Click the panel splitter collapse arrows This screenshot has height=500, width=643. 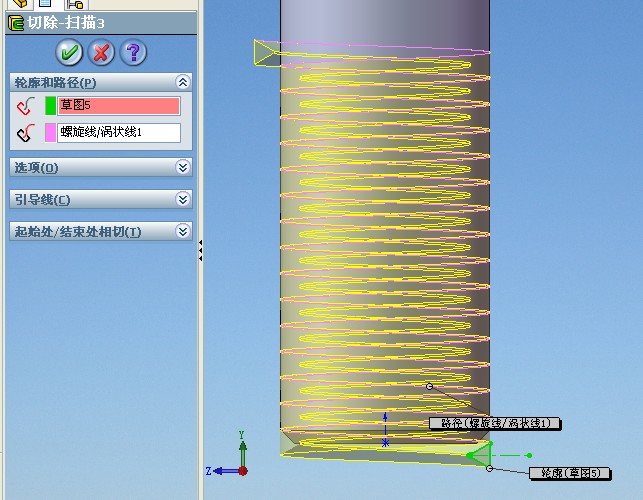pos(201,250)
